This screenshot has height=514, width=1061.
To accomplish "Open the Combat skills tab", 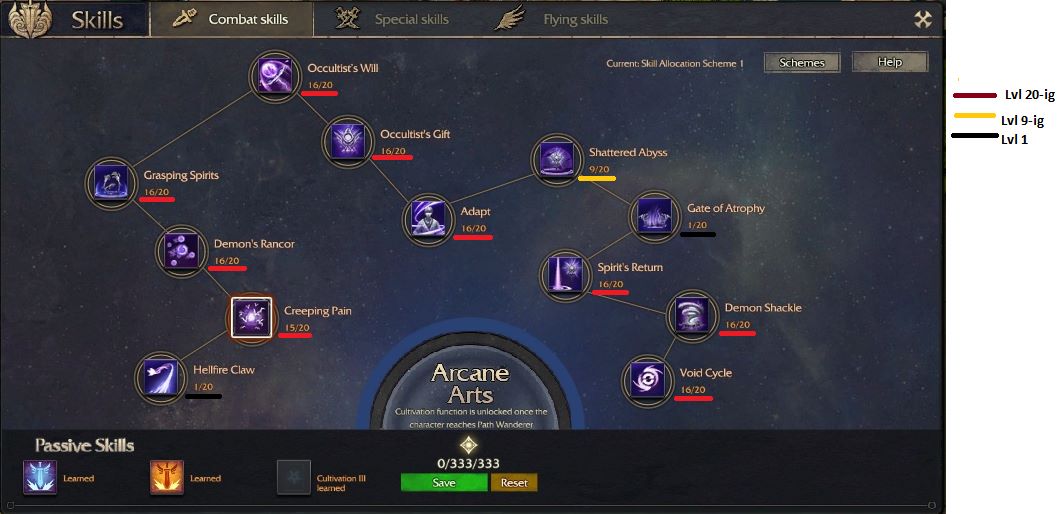I will (x=231, y=20).
